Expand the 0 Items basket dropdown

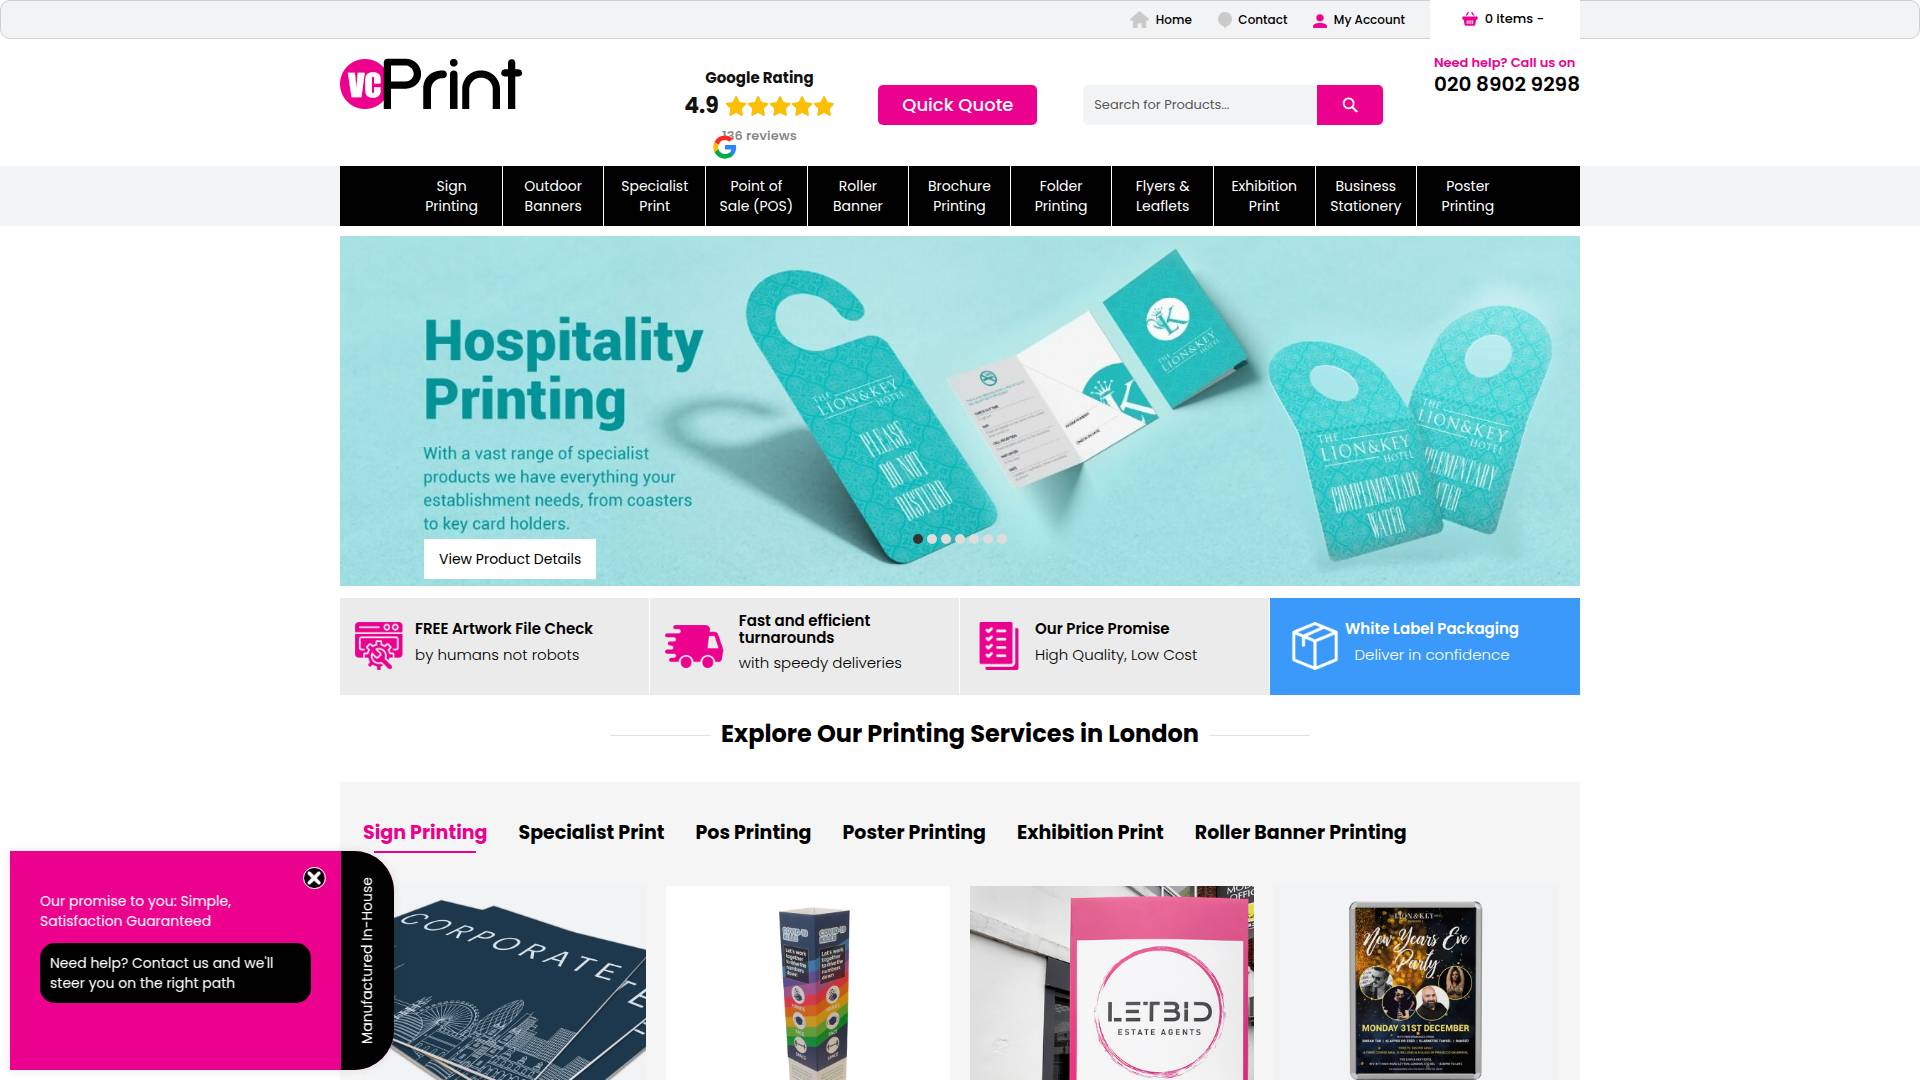coord(1514,19)
